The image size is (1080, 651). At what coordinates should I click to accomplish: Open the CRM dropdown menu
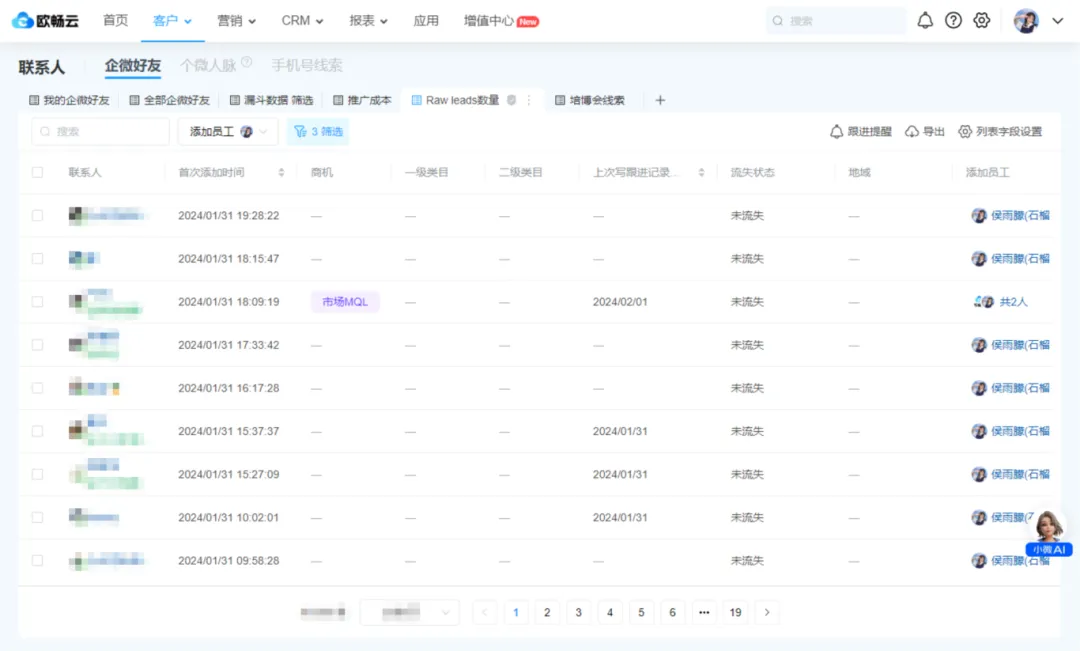click(302, 20)
